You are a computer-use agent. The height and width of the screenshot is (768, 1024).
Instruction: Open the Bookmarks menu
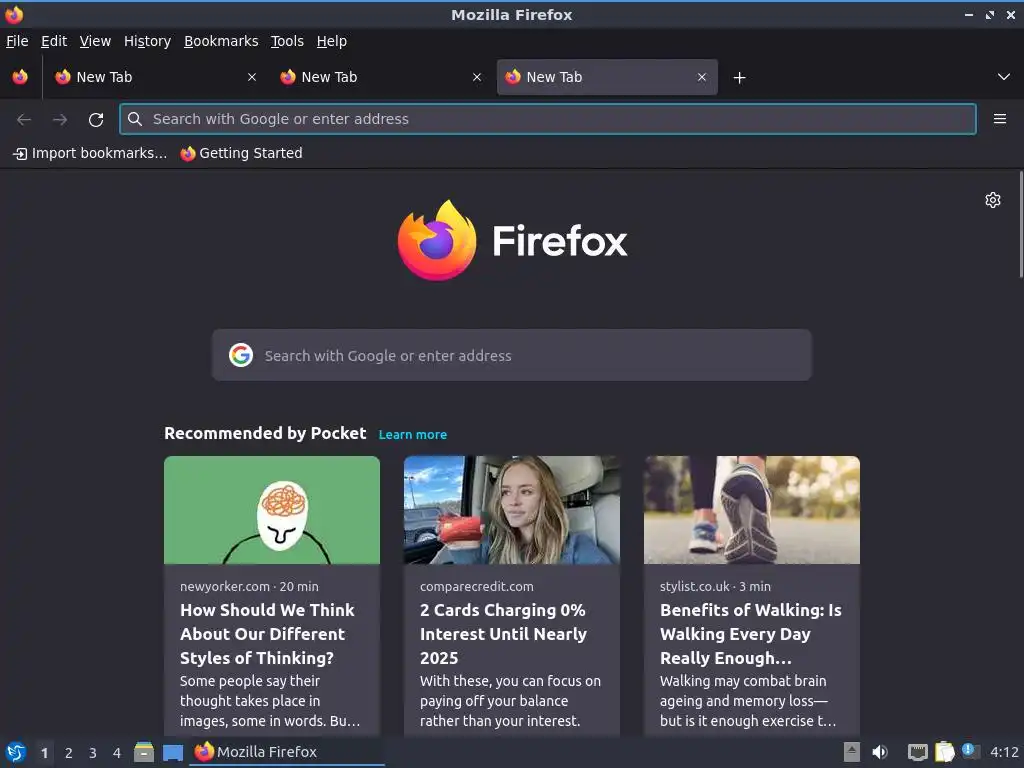coord(221,41)
